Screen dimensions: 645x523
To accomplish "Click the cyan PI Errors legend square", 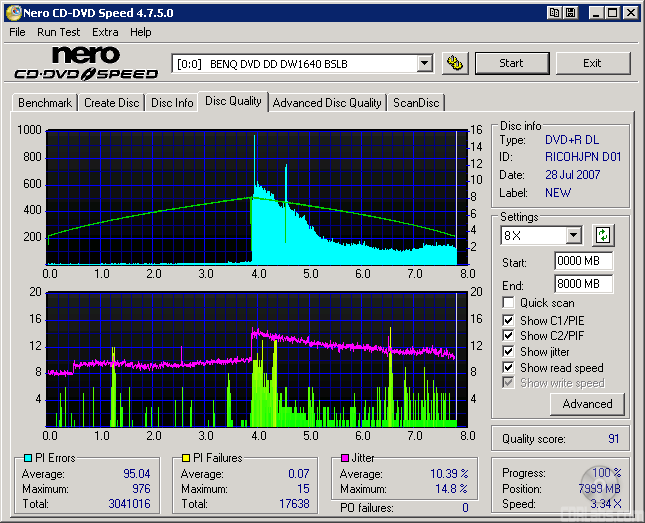I will (x=26, y=458).
